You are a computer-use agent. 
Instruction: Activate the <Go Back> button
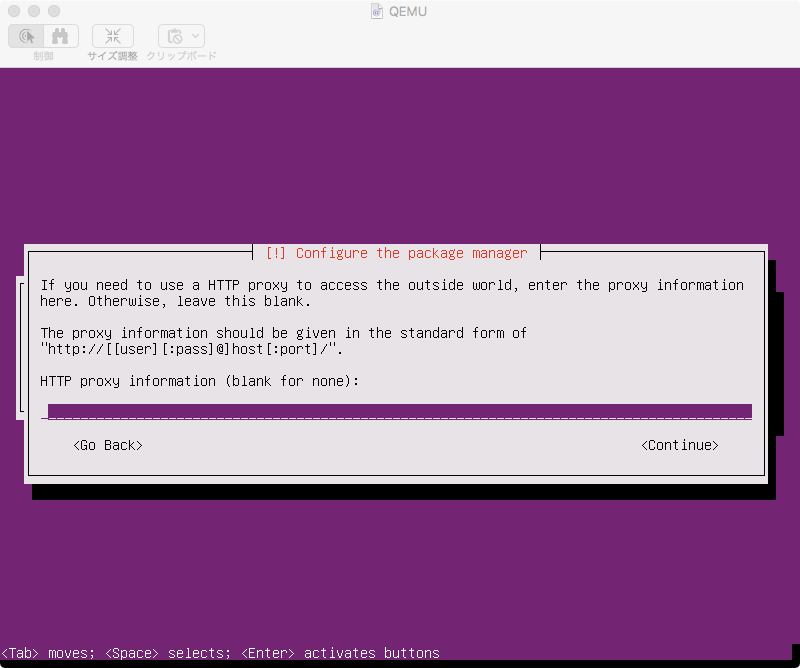[x=108, y=446]
